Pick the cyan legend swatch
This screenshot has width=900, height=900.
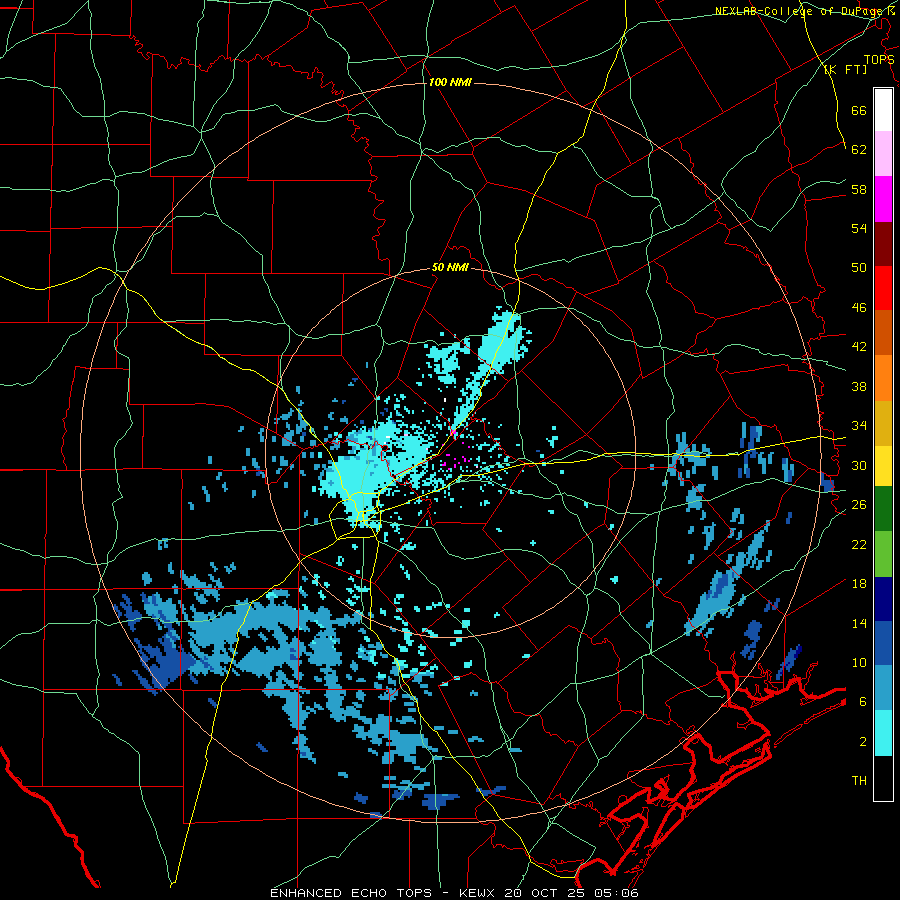[883, 733]
